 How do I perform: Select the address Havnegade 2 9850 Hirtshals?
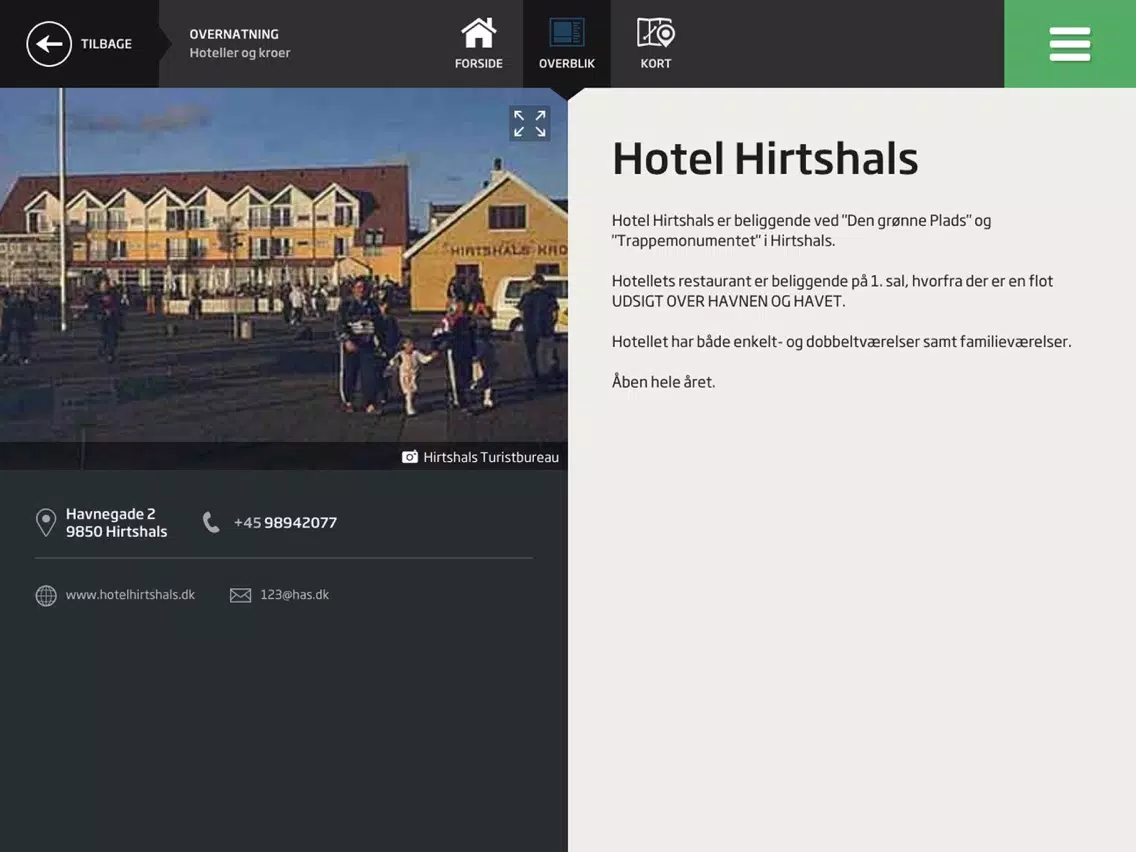pyautogui.click(x=117, y=522)
